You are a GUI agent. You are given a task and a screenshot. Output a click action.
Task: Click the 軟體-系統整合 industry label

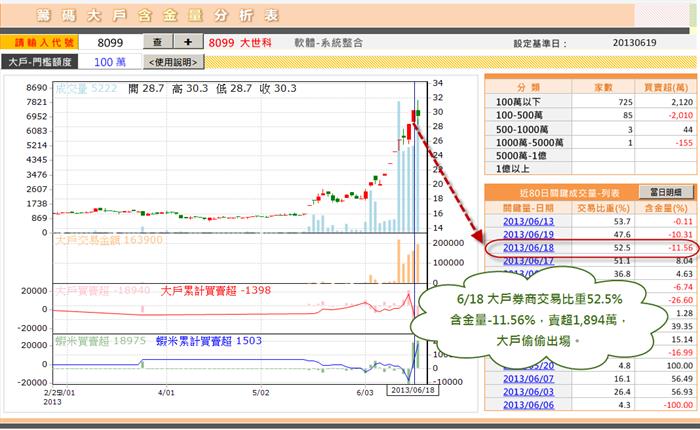[328, 43]
